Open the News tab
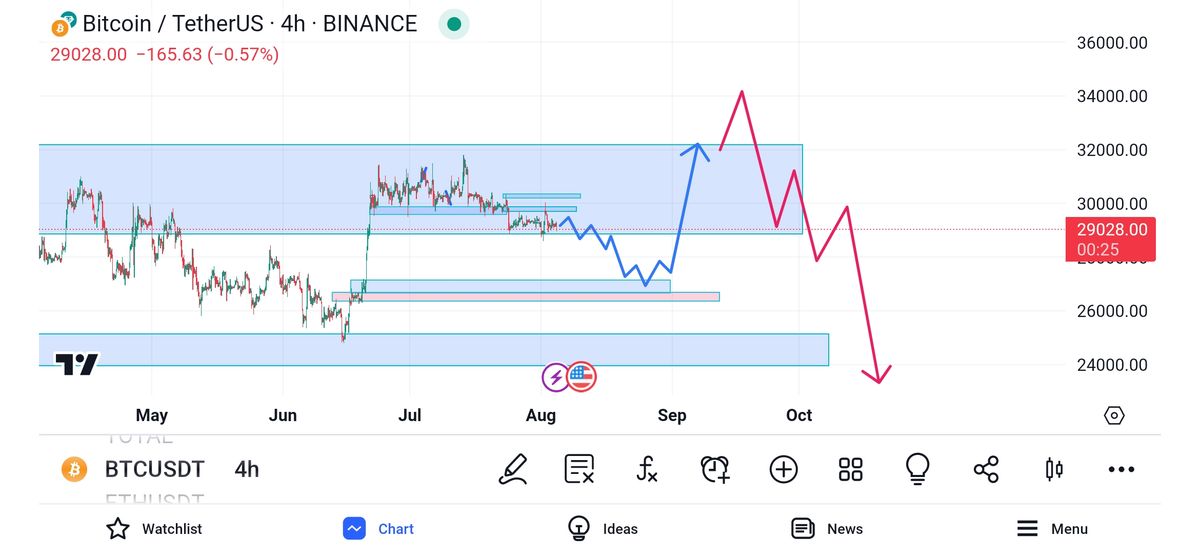 [827, 529]
